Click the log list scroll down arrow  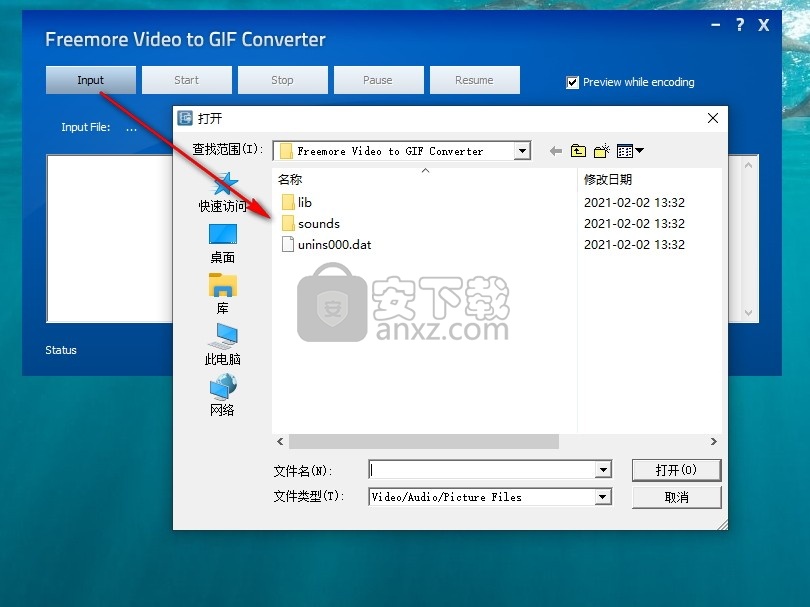pos(749,313)
